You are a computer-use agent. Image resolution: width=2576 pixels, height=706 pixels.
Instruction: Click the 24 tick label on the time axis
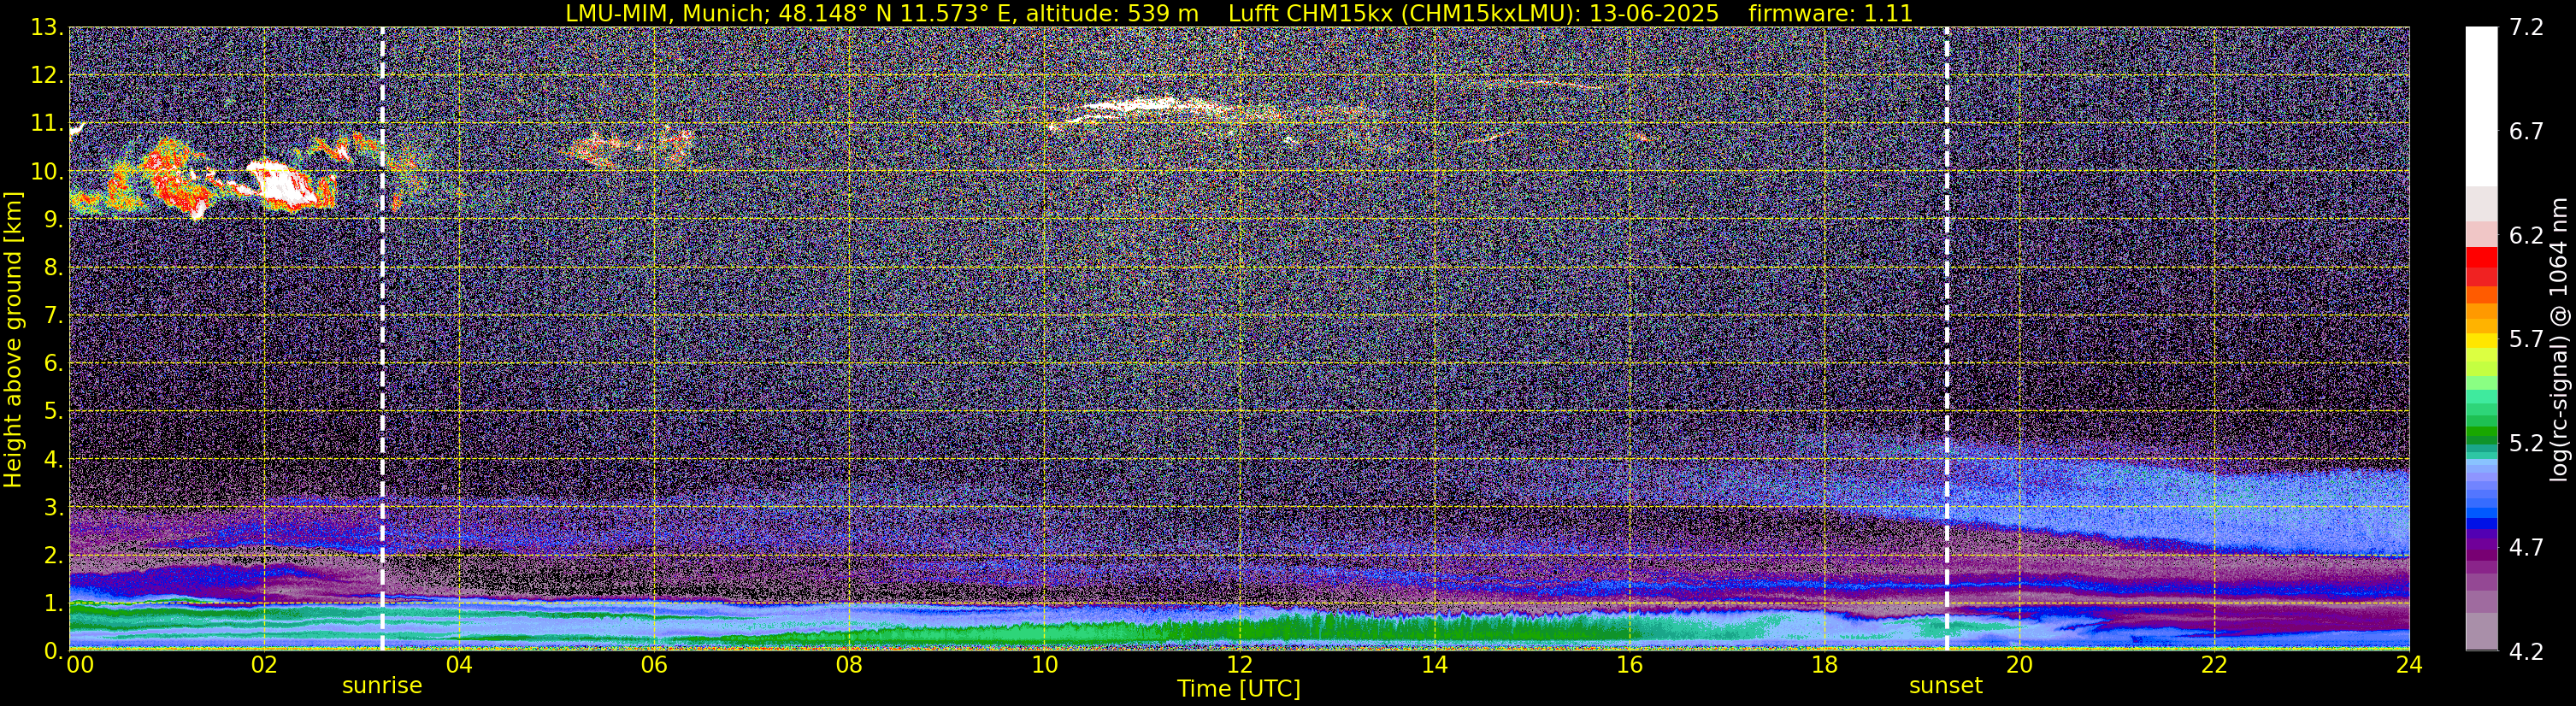pos(2409,665)
